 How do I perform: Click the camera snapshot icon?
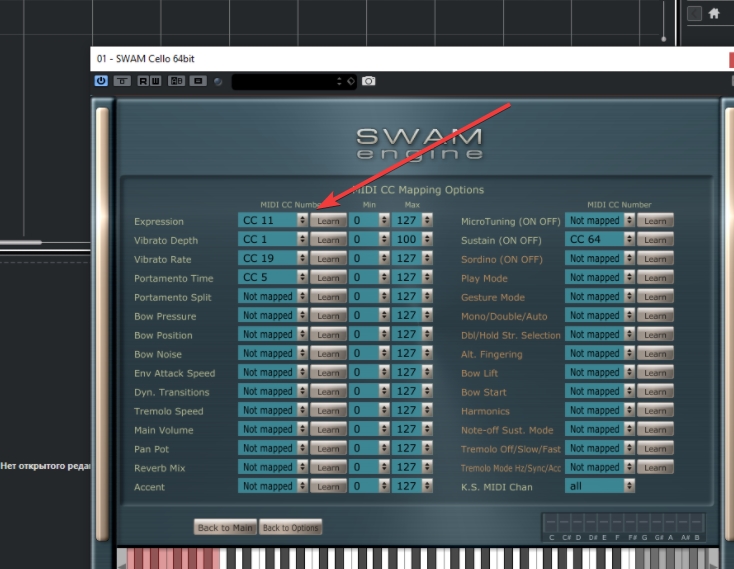(368, 81)
